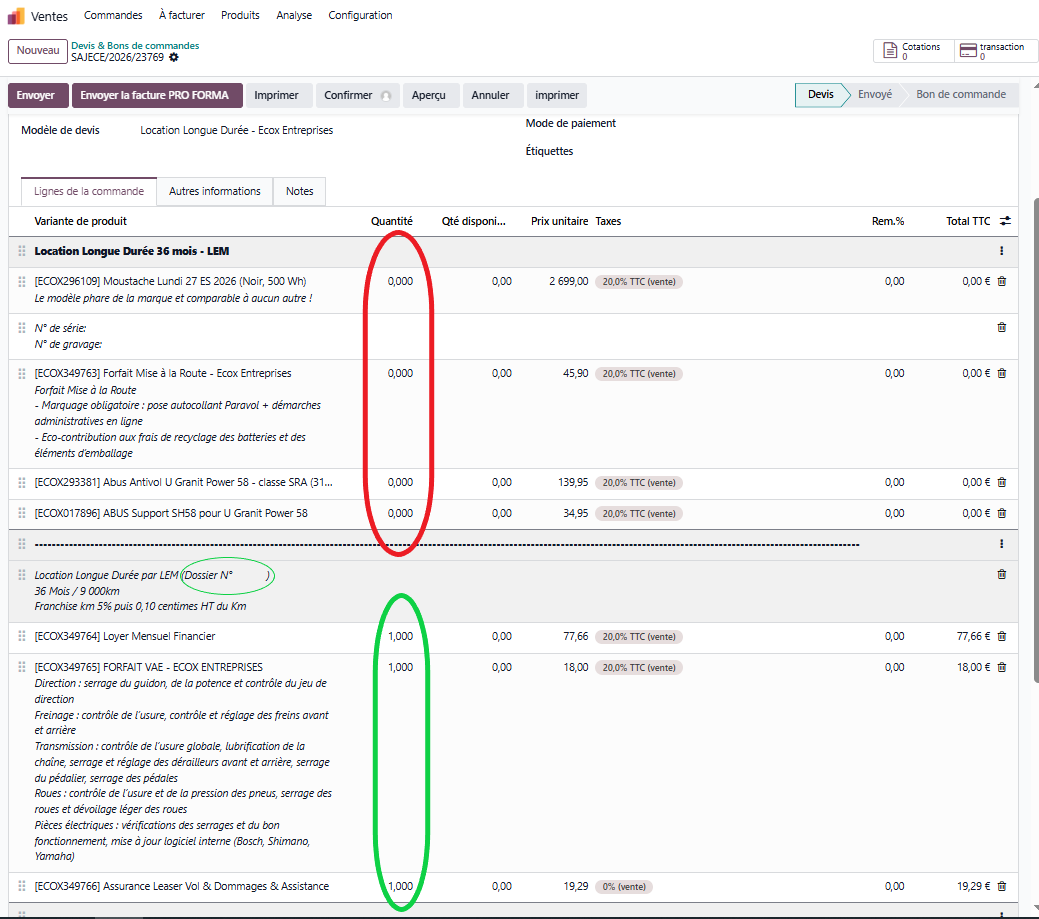Click the avatar icon in Confirmer button

pos(386,96)
